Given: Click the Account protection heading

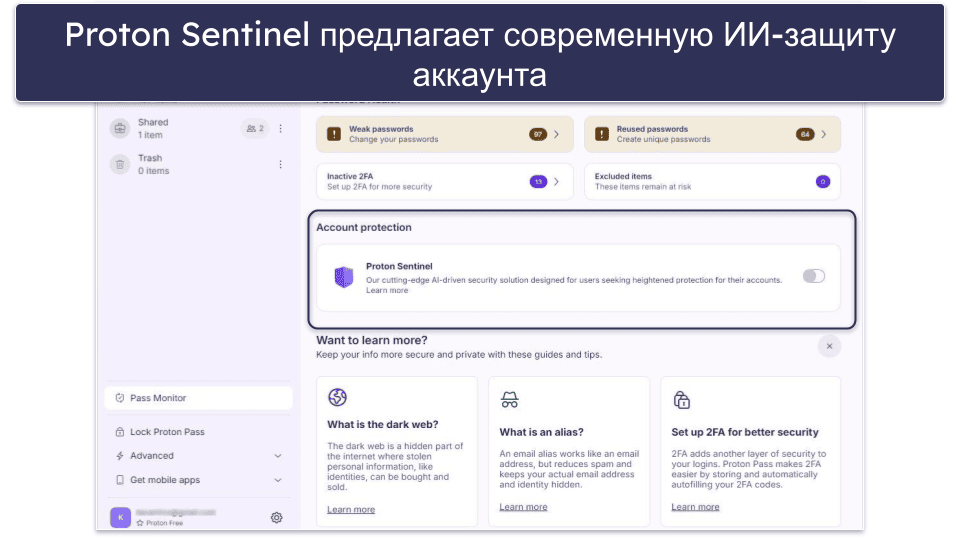Looking at the screenshot, I should 364,227.
